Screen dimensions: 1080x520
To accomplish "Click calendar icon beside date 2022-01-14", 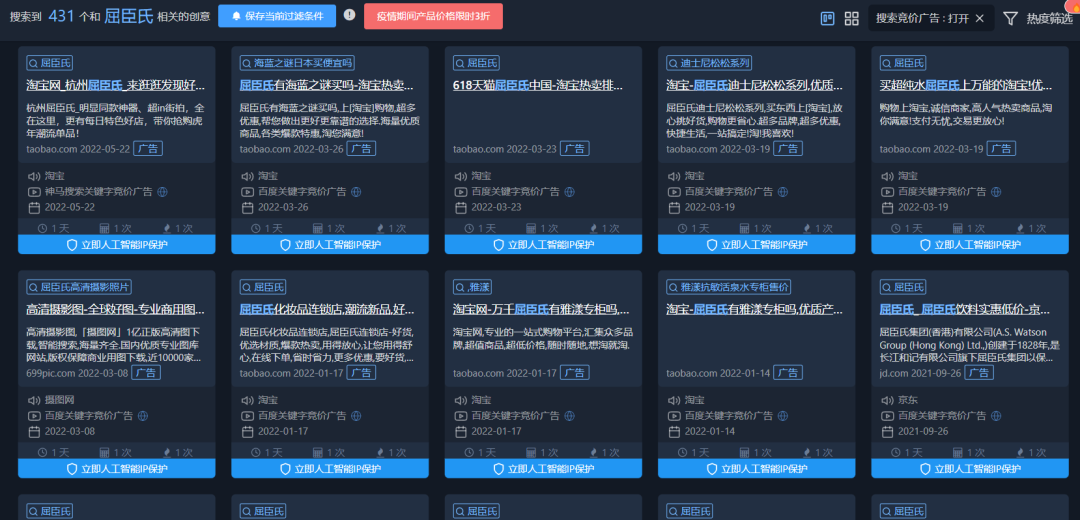I will 674,431.
